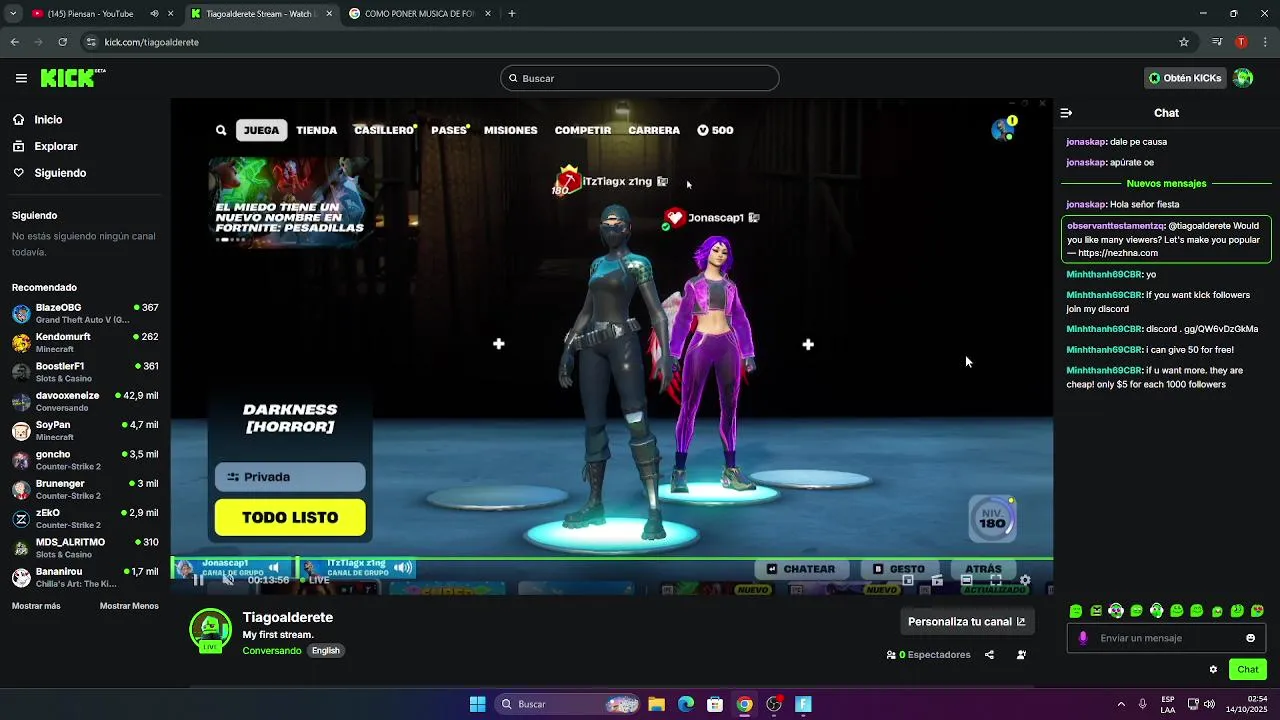Reload the page

(x=63, y=42)
